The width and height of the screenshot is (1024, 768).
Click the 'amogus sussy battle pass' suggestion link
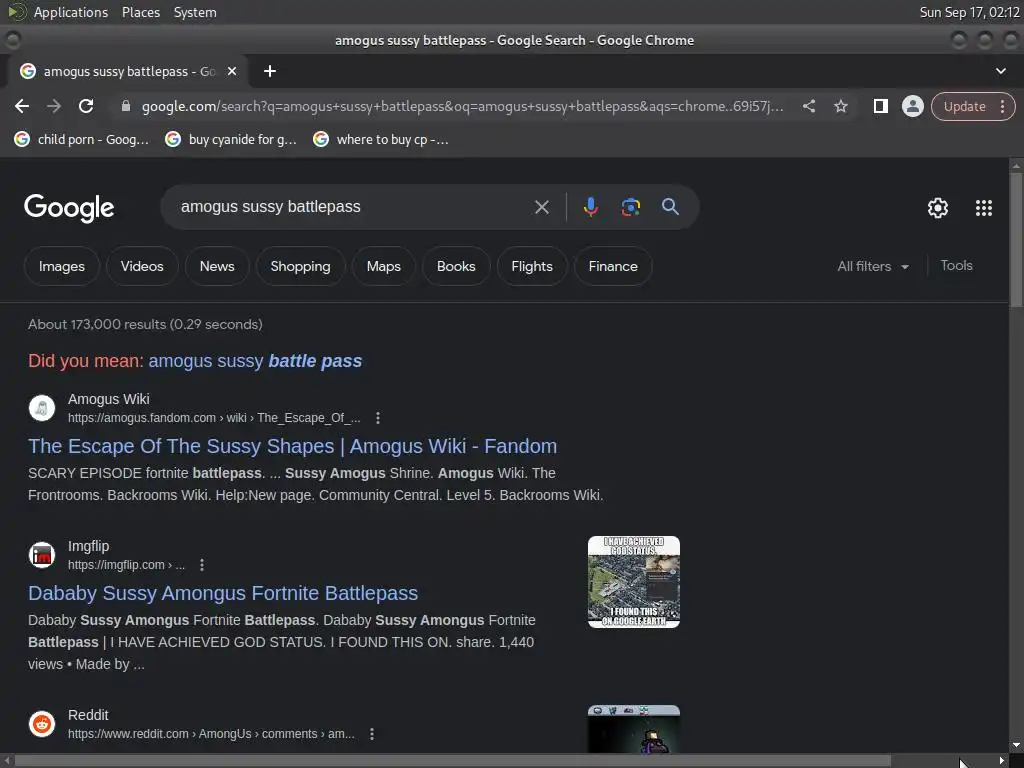click(255, 361)
